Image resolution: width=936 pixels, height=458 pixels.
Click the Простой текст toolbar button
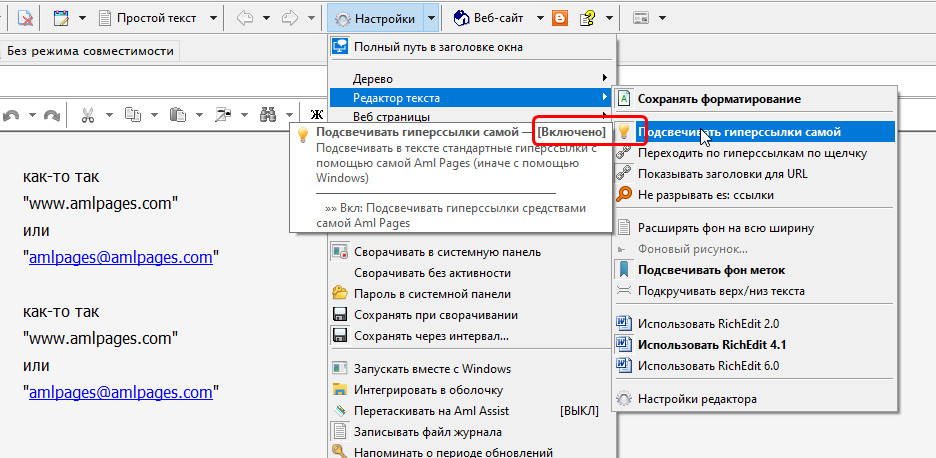(x=149, y=19)
